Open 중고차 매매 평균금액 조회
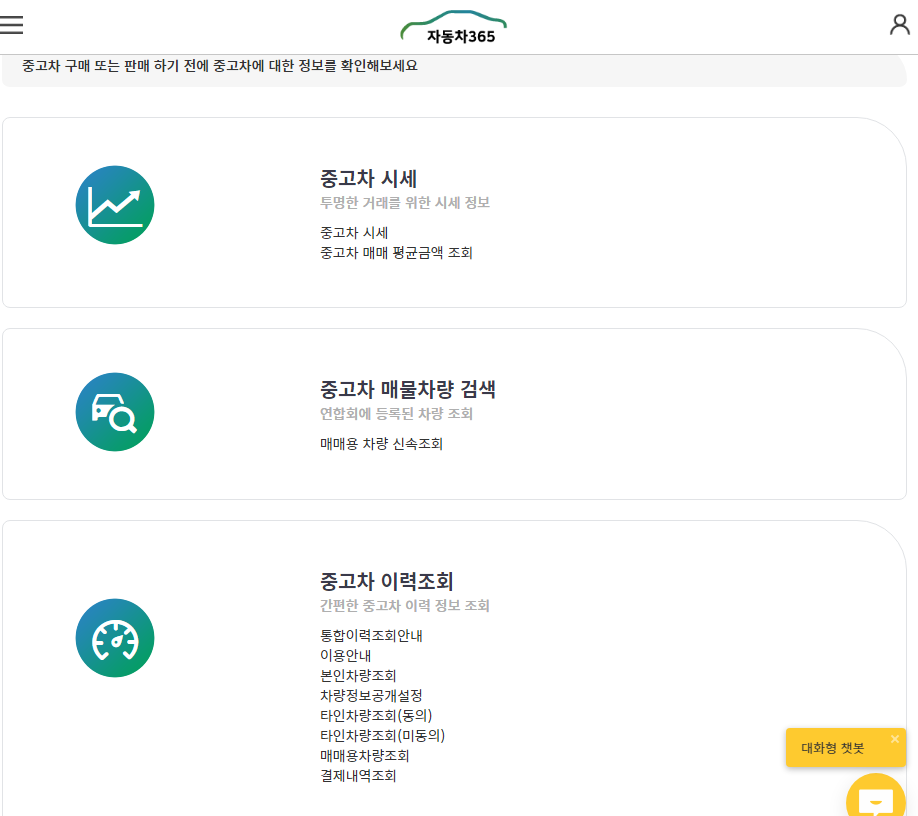Screen dimensions: 918x816 point(396,253)
